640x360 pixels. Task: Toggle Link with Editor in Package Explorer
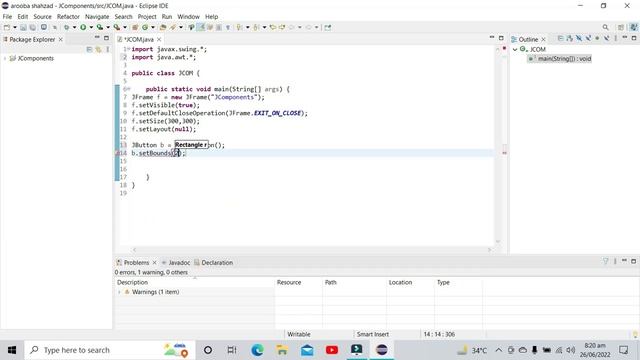[98, 49]
